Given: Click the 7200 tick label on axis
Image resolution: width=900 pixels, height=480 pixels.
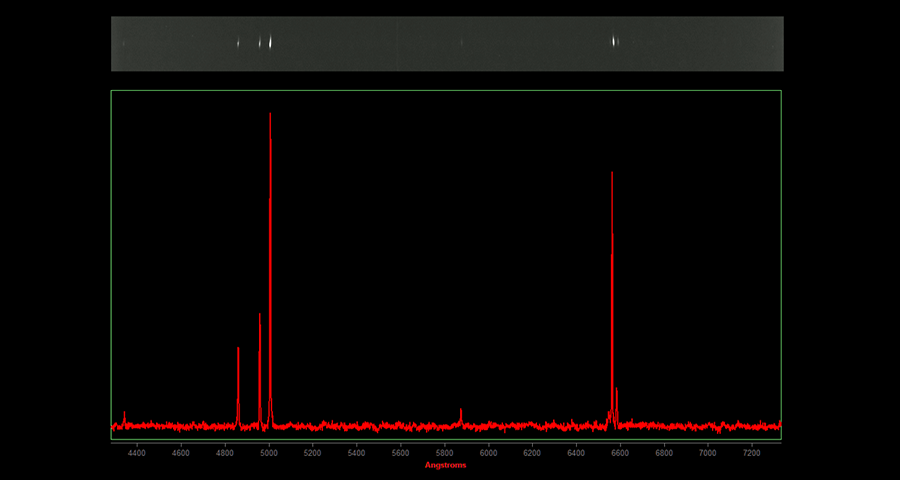Looking at the screenshot, I should click(752, 453).
